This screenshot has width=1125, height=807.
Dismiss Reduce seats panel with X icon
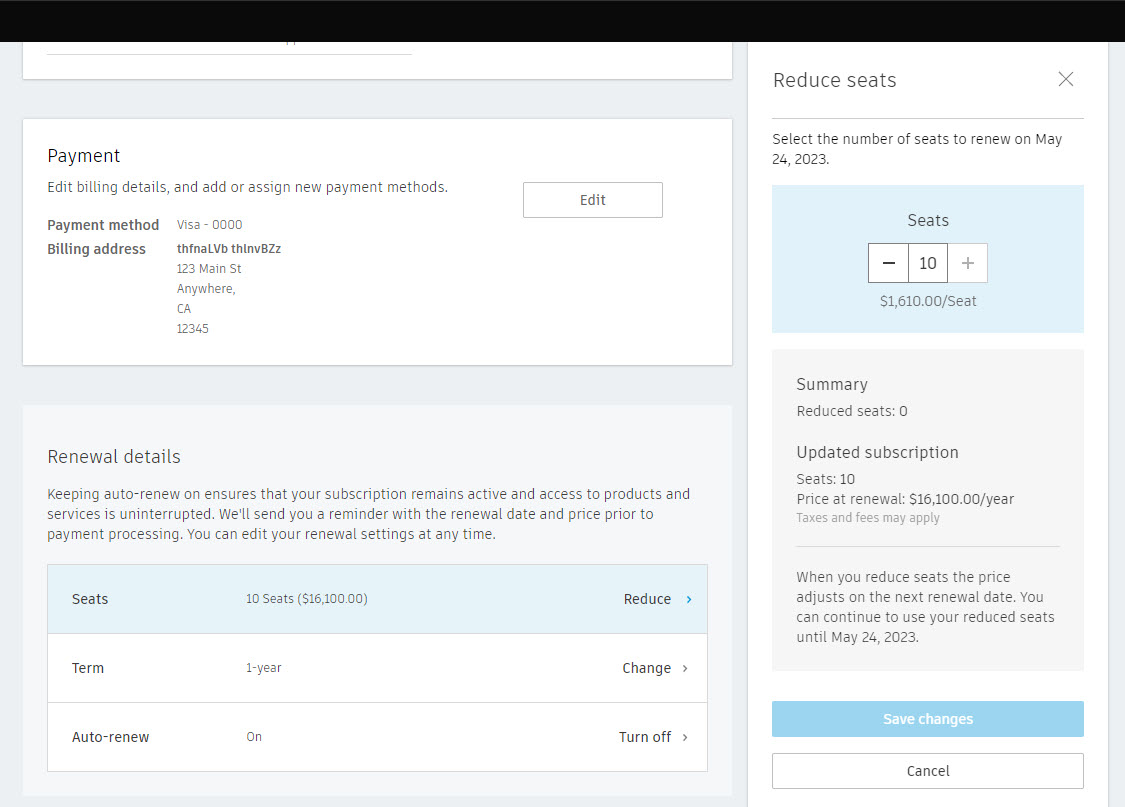(1065, 79)
